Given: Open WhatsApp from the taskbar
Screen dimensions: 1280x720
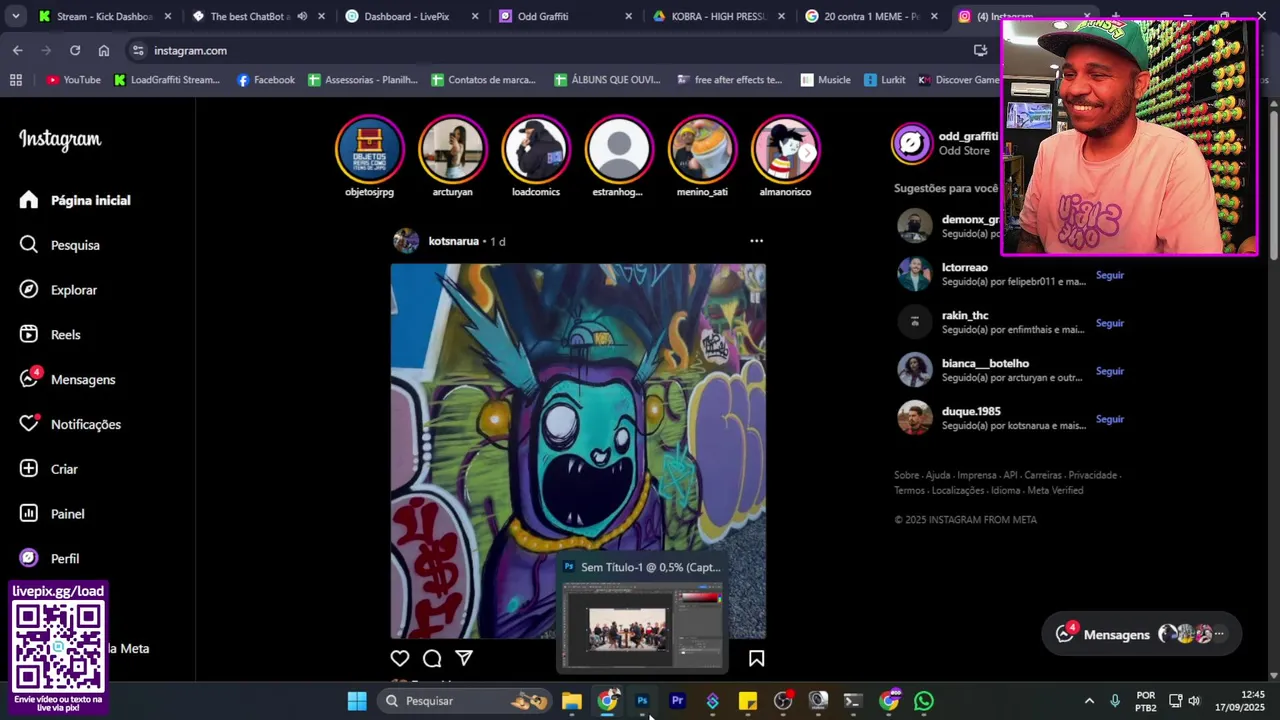Looking at the screenshot, I should point(924,701).
